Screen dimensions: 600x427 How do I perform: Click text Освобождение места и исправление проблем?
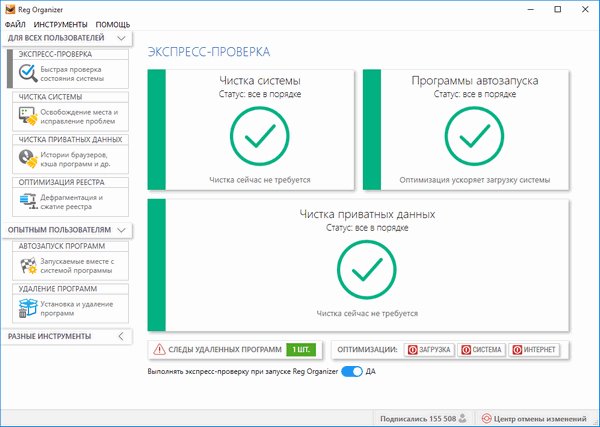(79, 117)
